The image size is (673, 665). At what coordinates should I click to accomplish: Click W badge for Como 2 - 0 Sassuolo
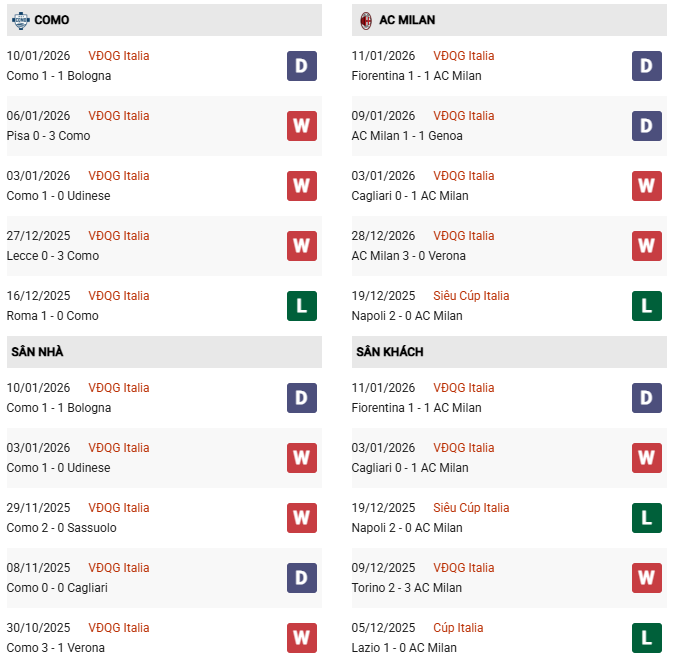[x=301, y=518]
